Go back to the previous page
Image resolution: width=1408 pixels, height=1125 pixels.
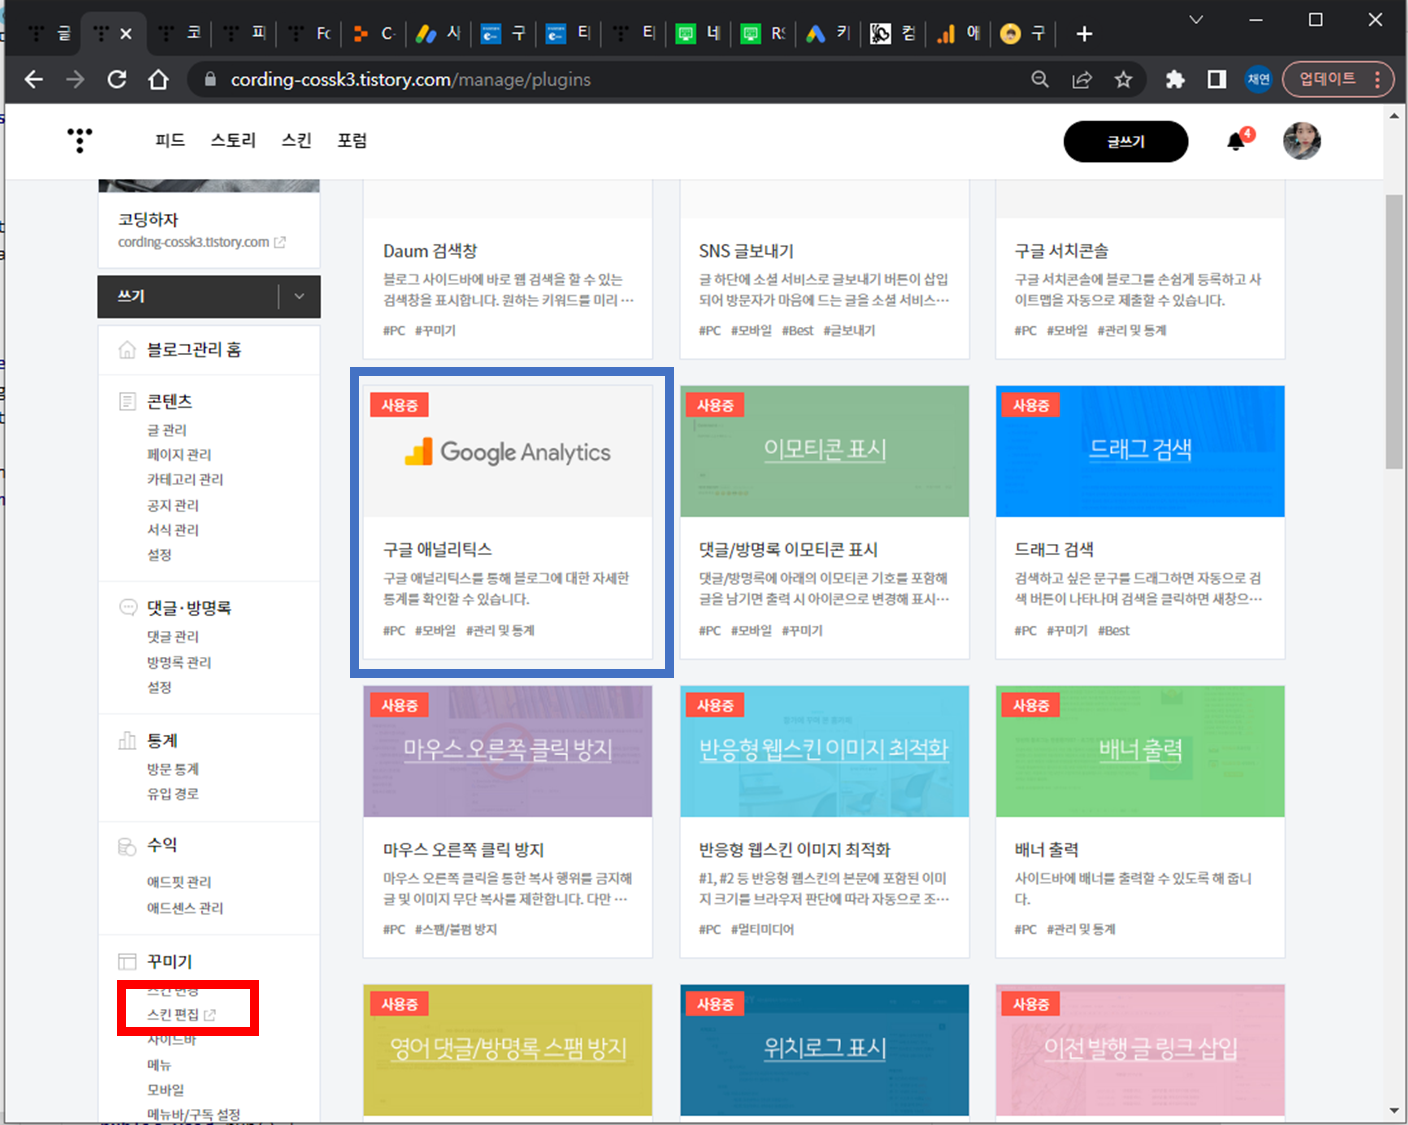pyautogui.click(x=34, y=80)
